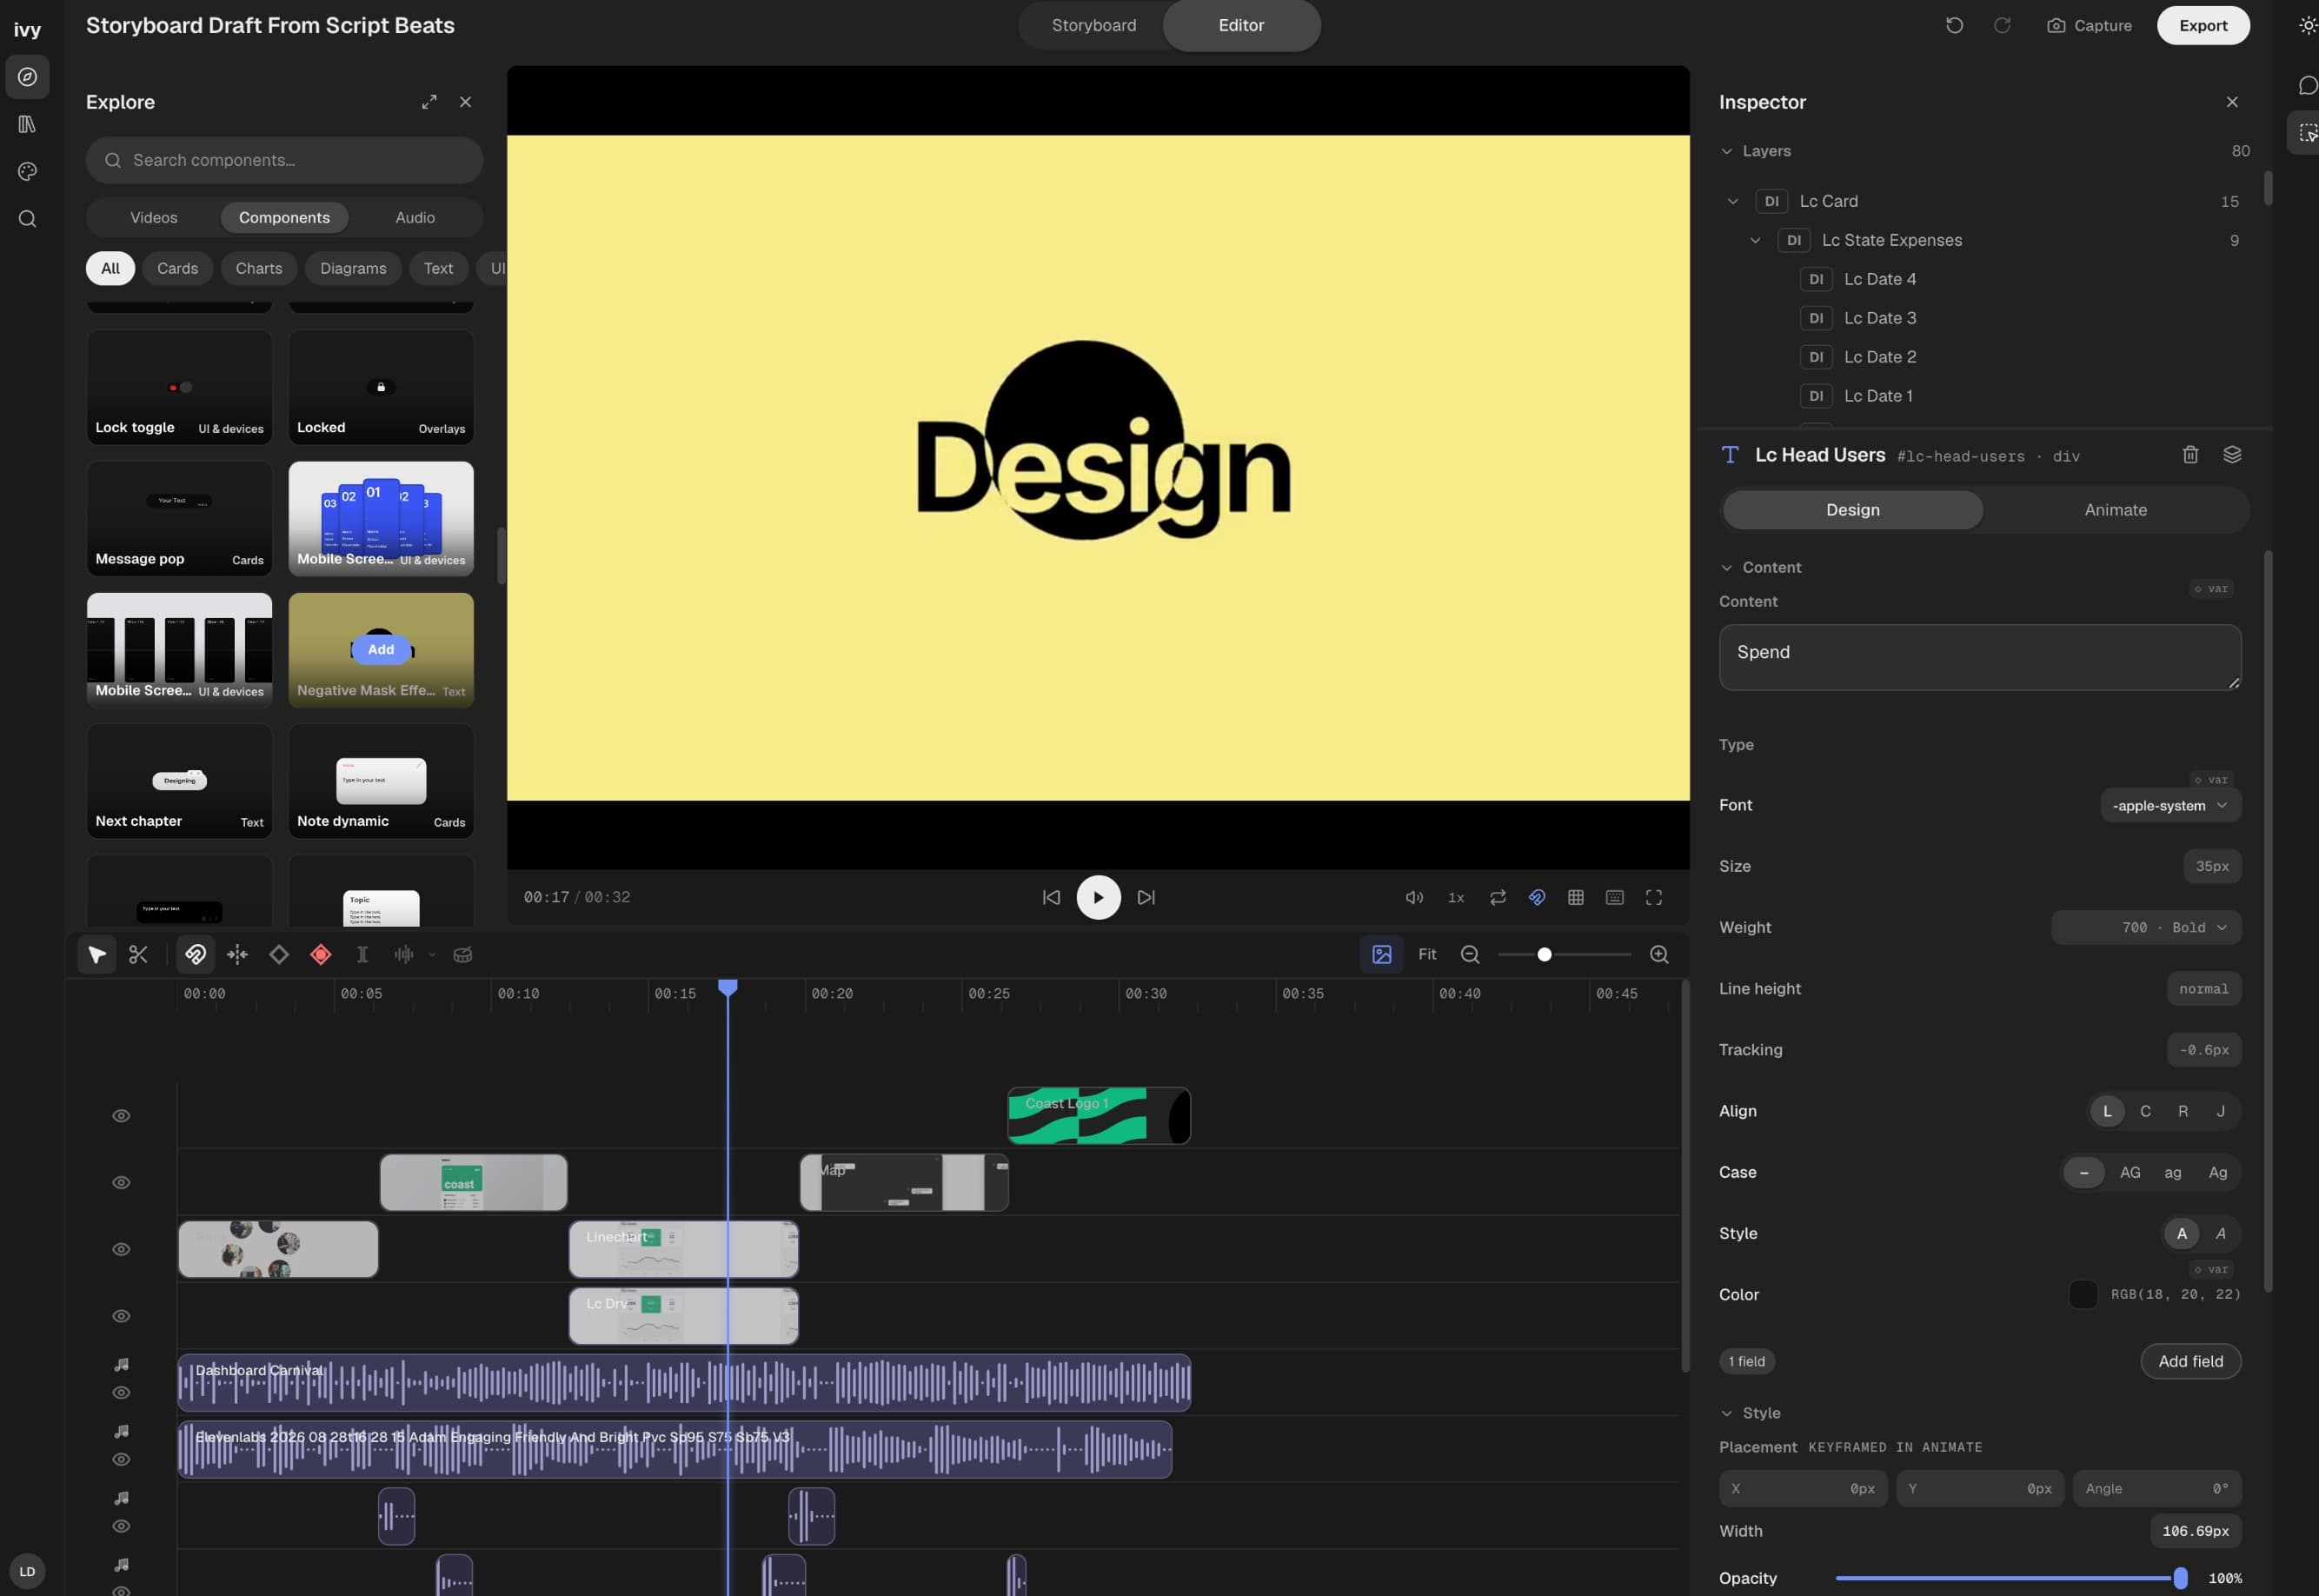
Task: Zoom out the timeline
Action: click(1469, 954)
